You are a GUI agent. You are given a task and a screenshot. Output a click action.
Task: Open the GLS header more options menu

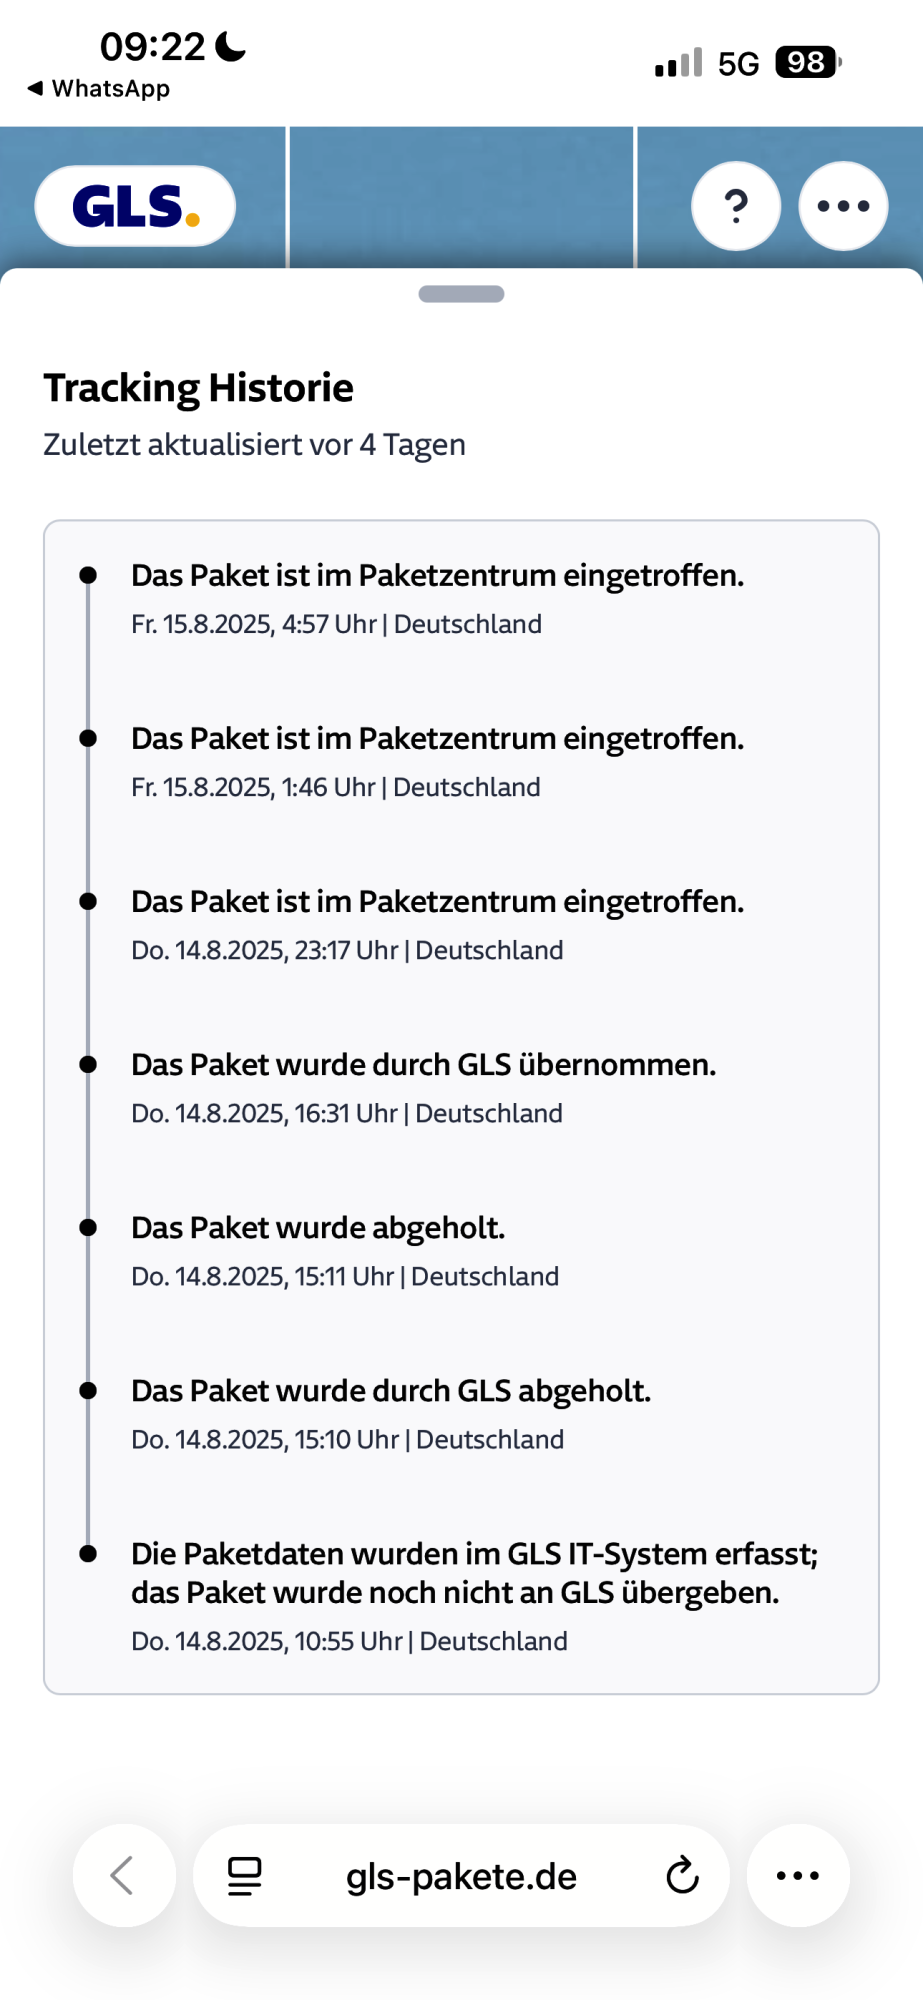coord(843,206)
